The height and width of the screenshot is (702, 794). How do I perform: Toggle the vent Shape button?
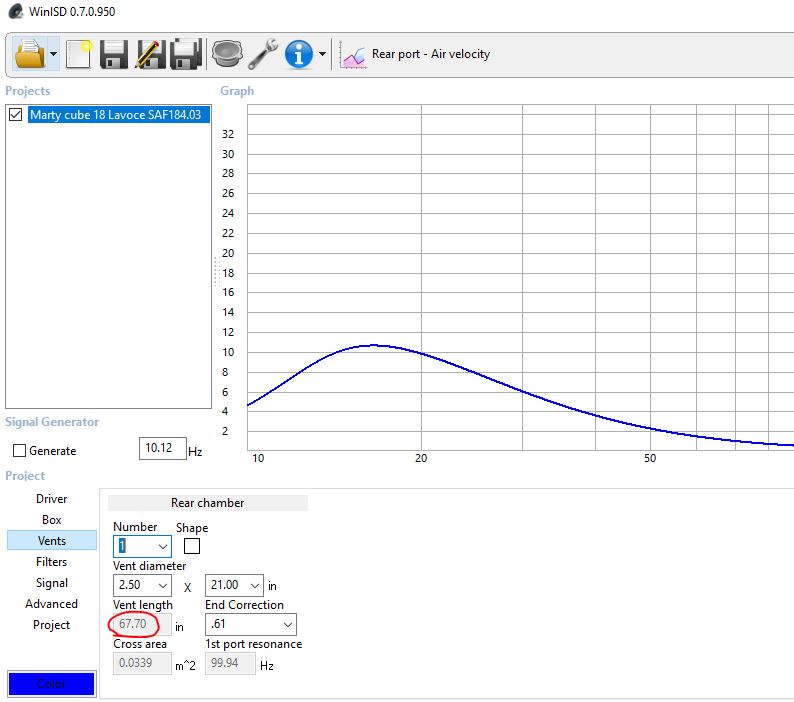click(x=192, y=546)
